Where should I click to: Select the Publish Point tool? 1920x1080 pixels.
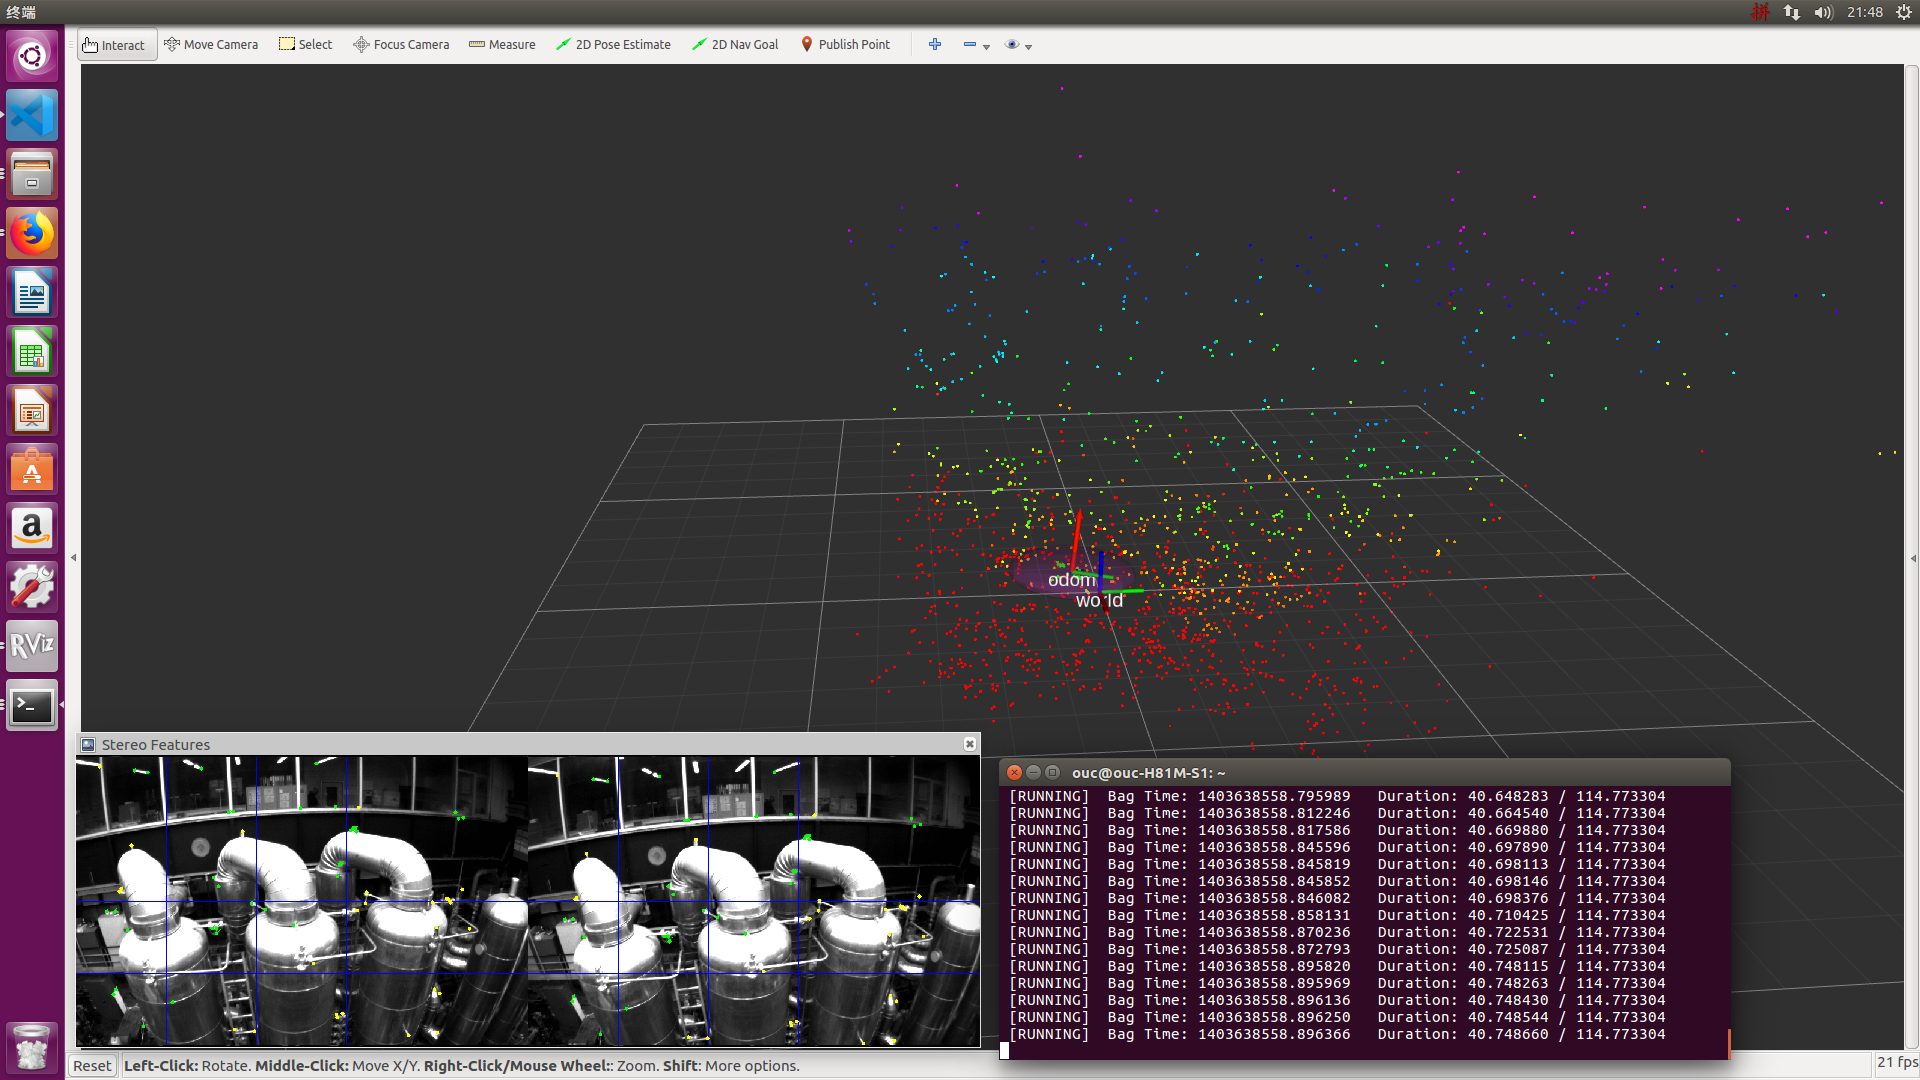tap(845, 45)
